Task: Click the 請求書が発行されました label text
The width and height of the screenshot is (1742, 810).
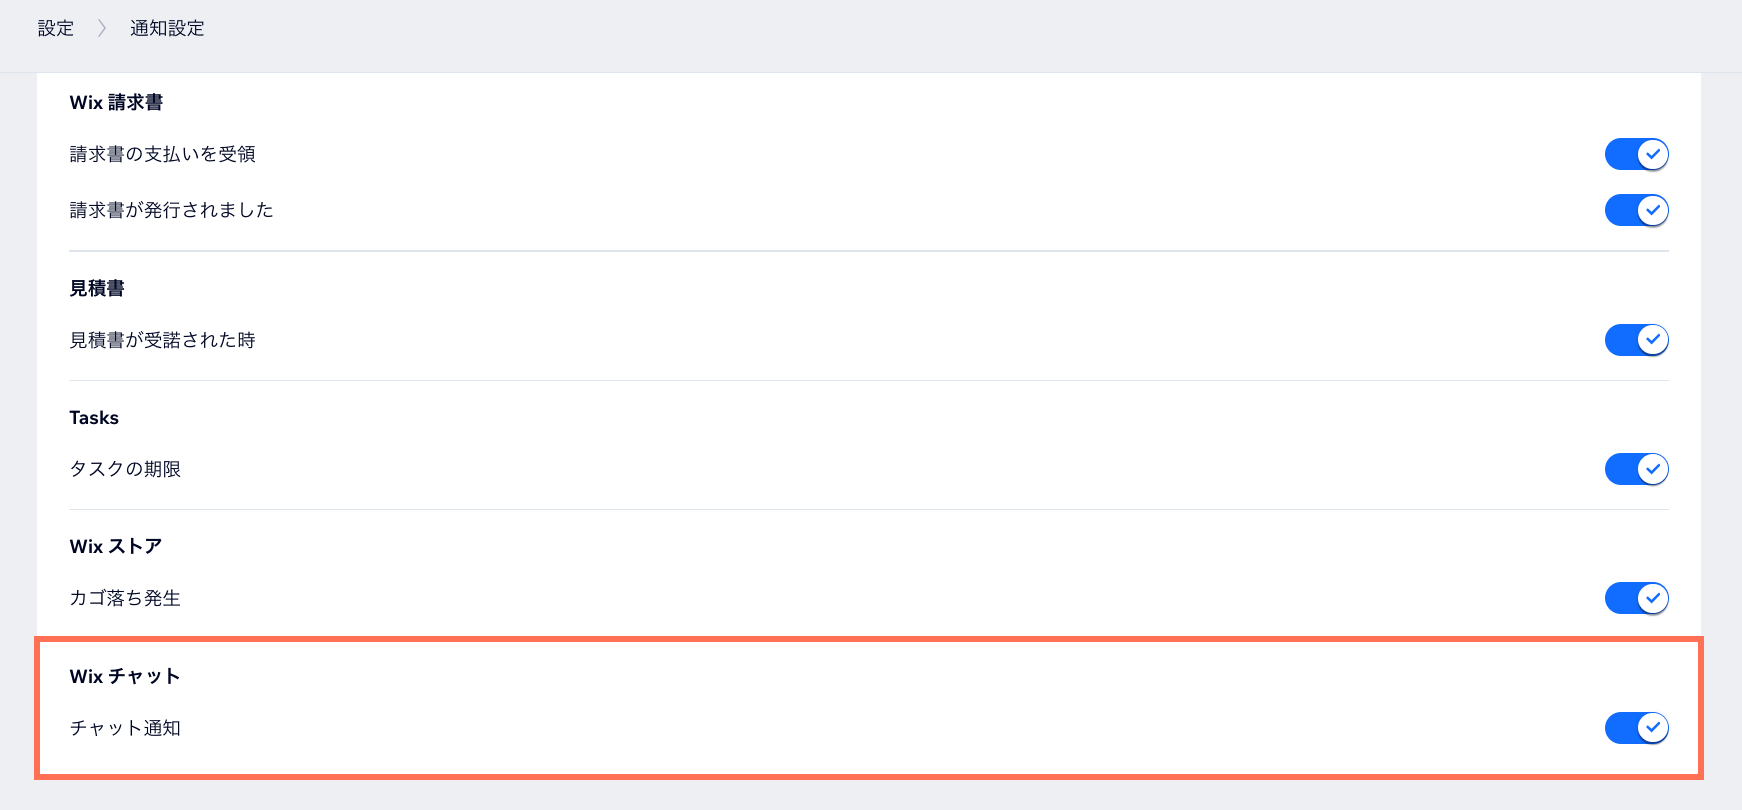Action: point(171,210)
